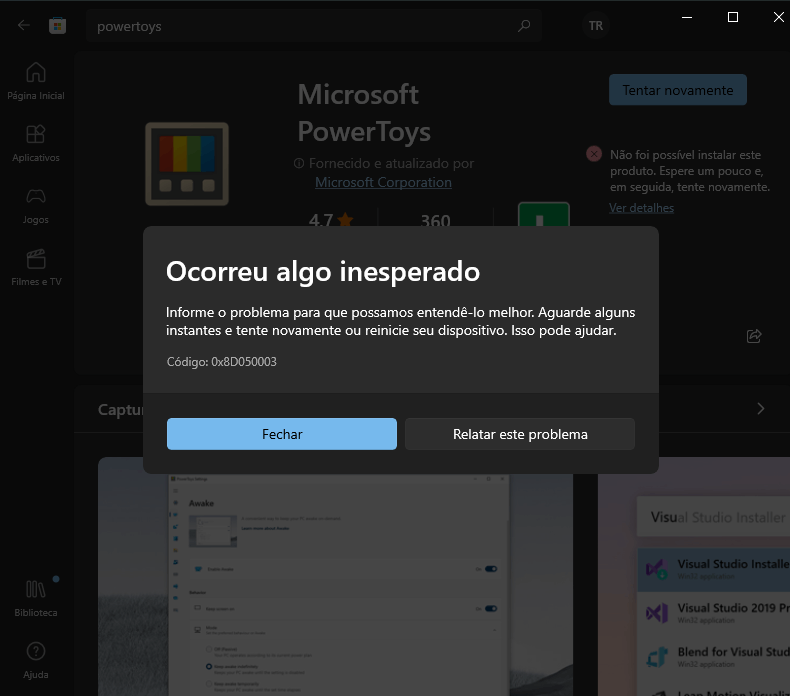Open the Microsoft Corporation publisher link
The image size is (790, 696).
383,182
